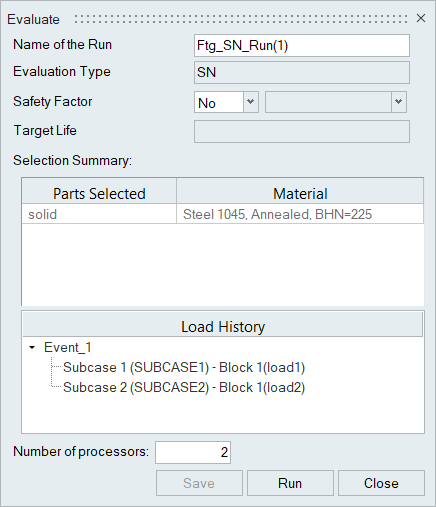This screenshot has width=436, height=507.
Task: Click the Close button
Action: coord(381,483)
